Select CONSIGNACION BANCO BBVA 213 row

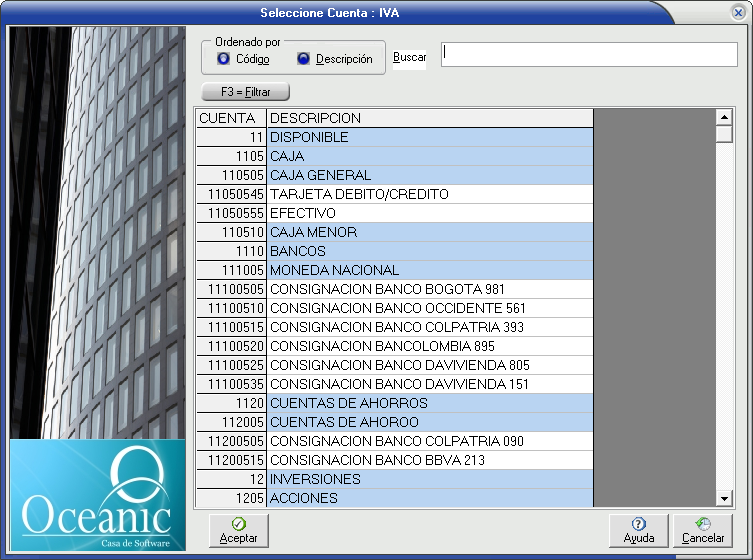(x=430, y=460)
